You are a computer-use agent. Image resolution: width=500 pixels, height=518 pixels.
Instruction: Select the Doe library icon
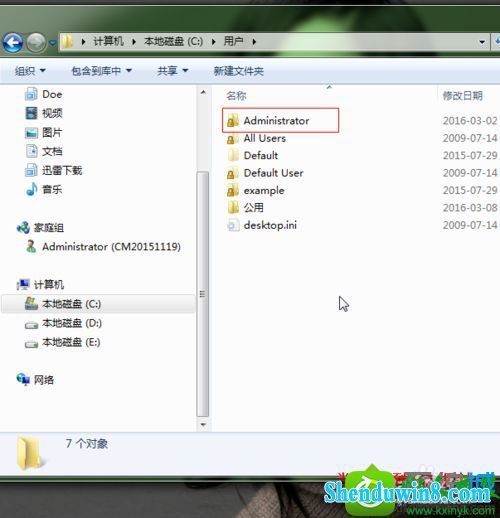point(31,94)
